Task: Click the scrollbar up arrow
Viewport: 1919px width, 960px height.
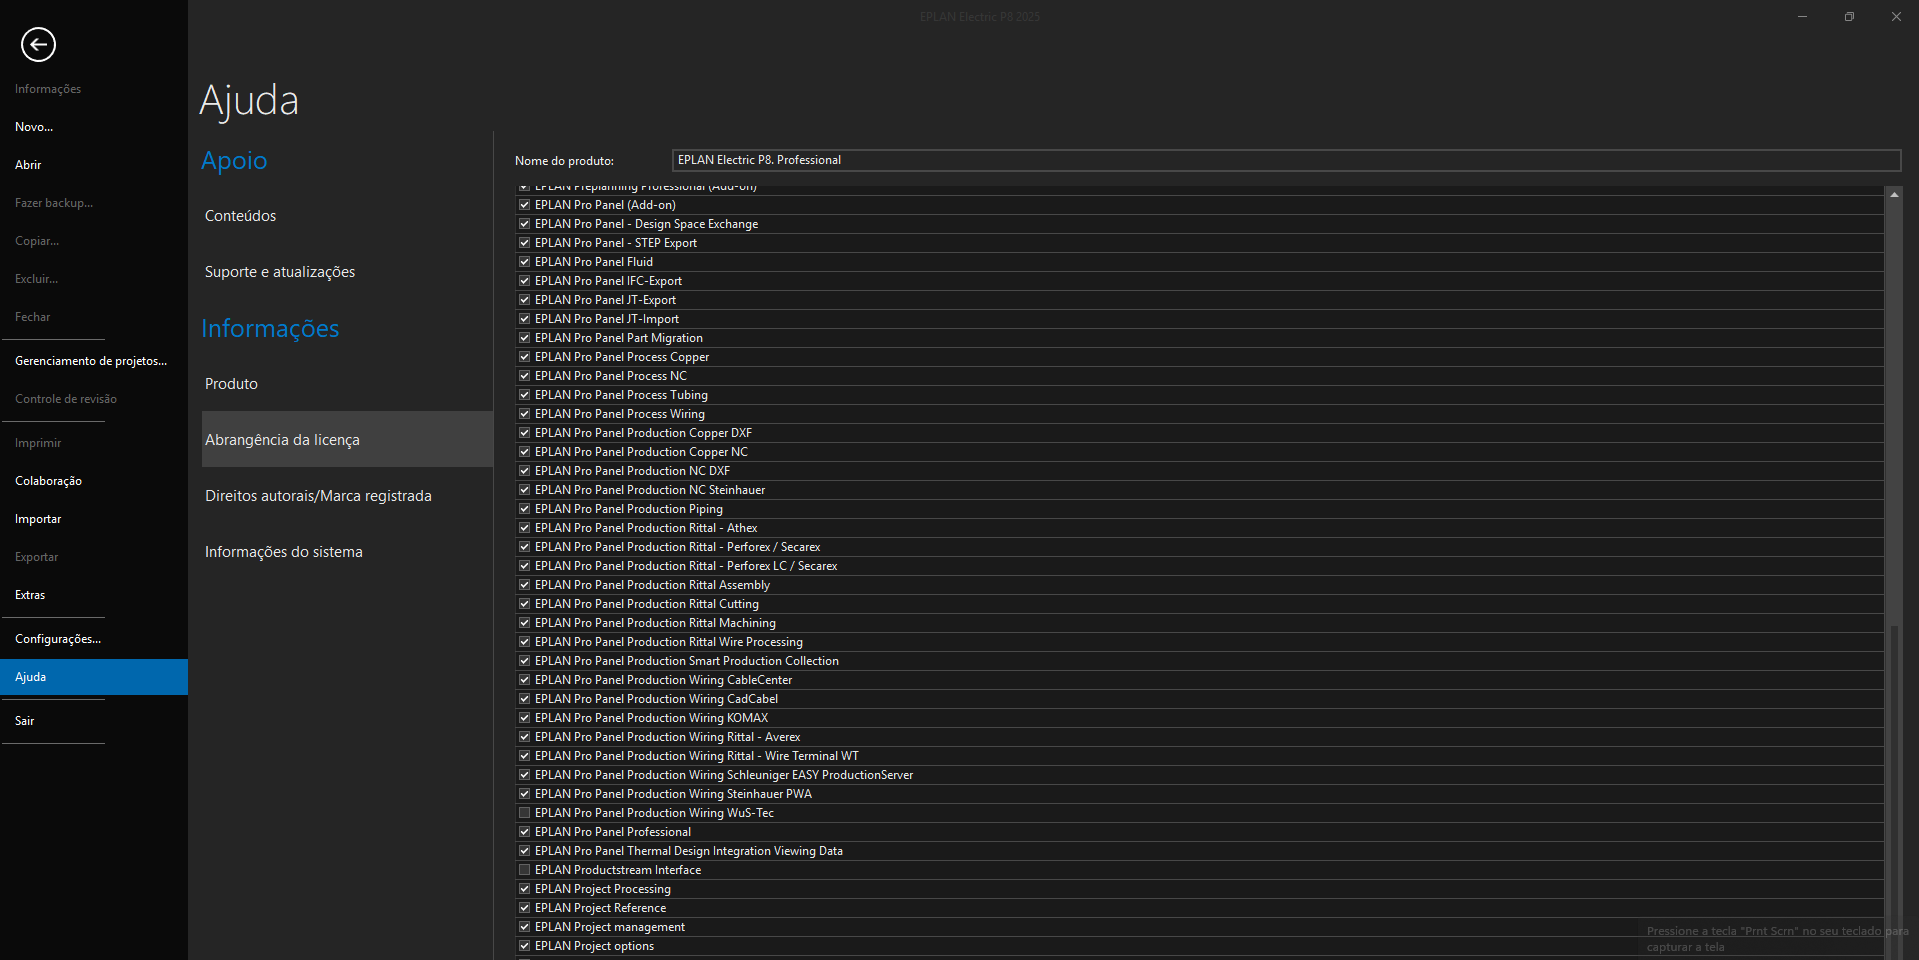Action: [1894, 195]
